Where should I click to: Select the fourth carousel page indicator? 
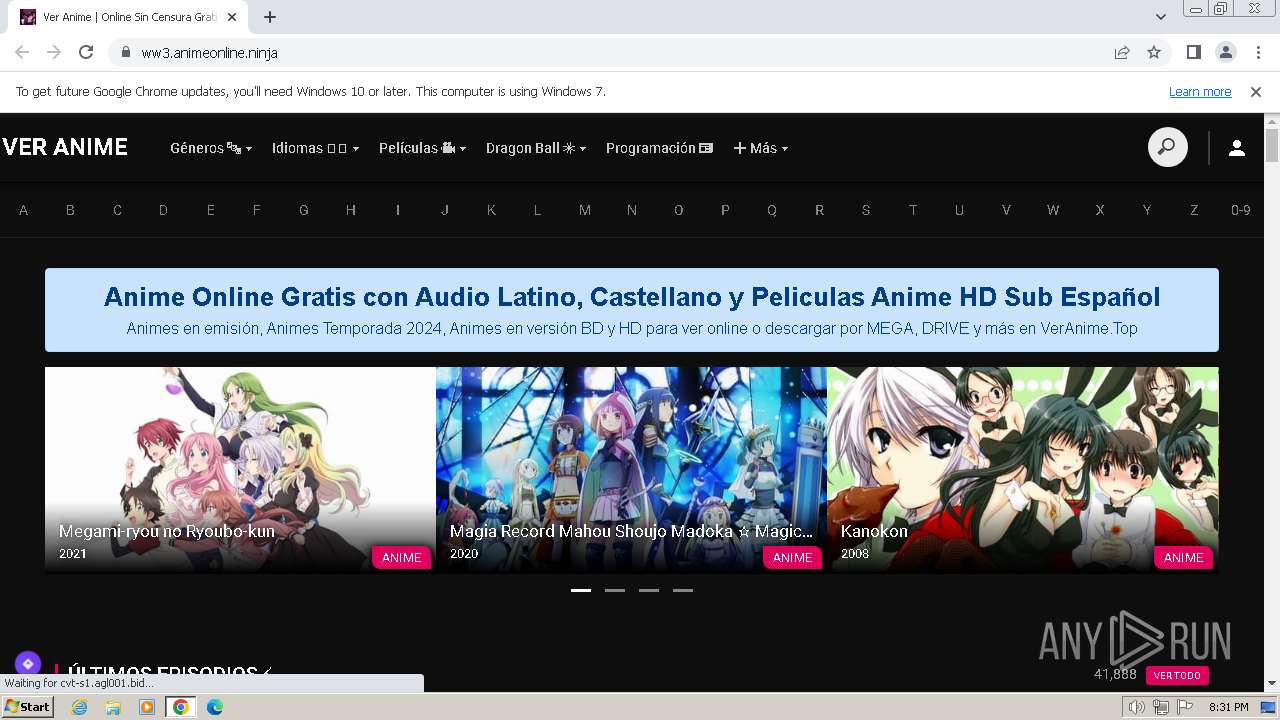tap(683, 590)
